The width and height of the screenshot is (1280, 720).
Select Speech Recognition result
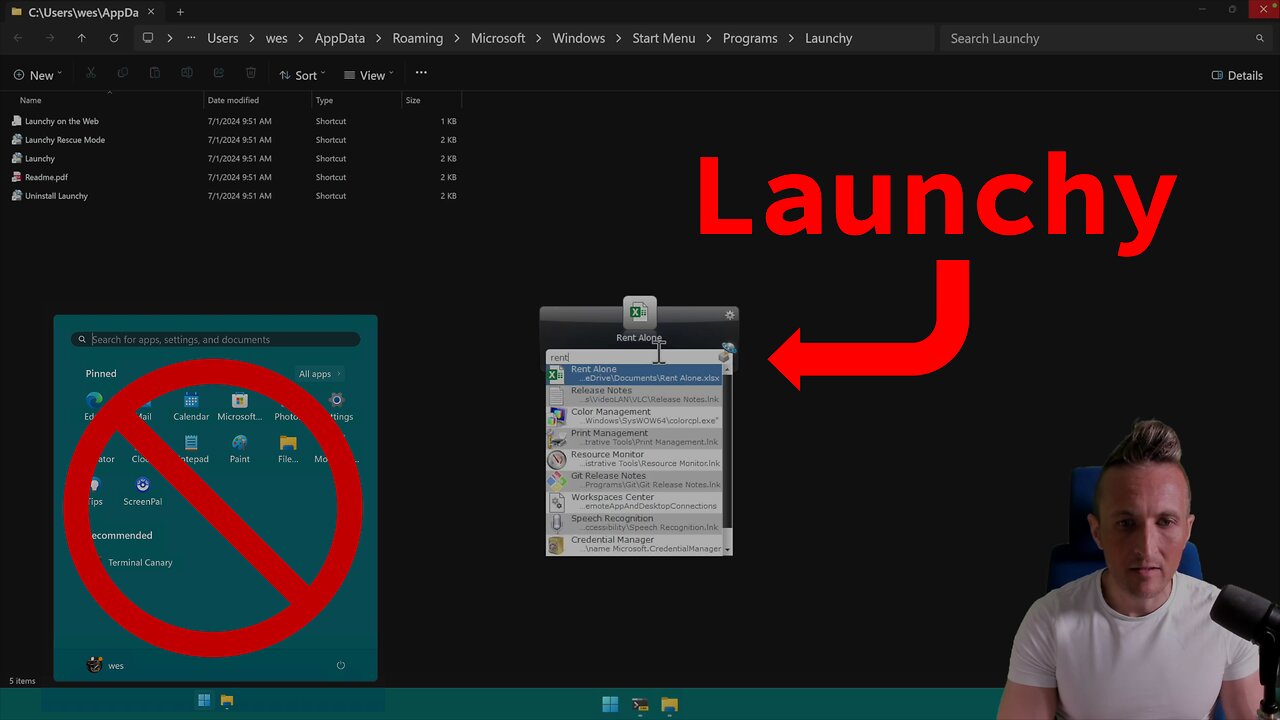tap(635, 523)
